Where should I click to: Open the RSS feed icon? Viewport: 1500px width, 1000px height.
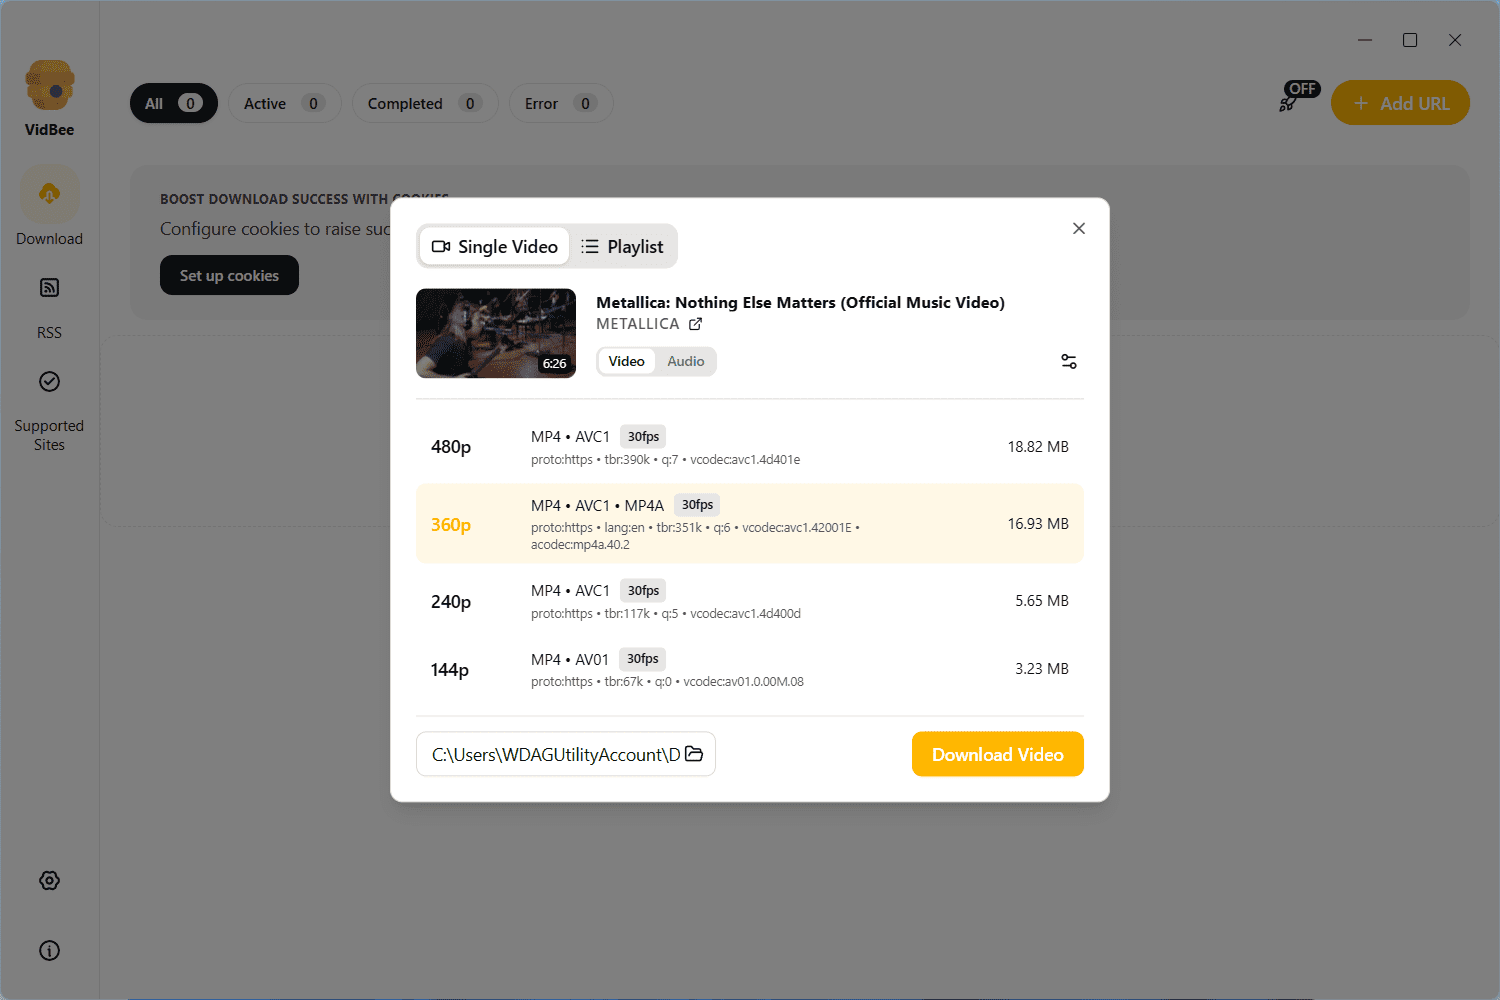tap(49, 288)
